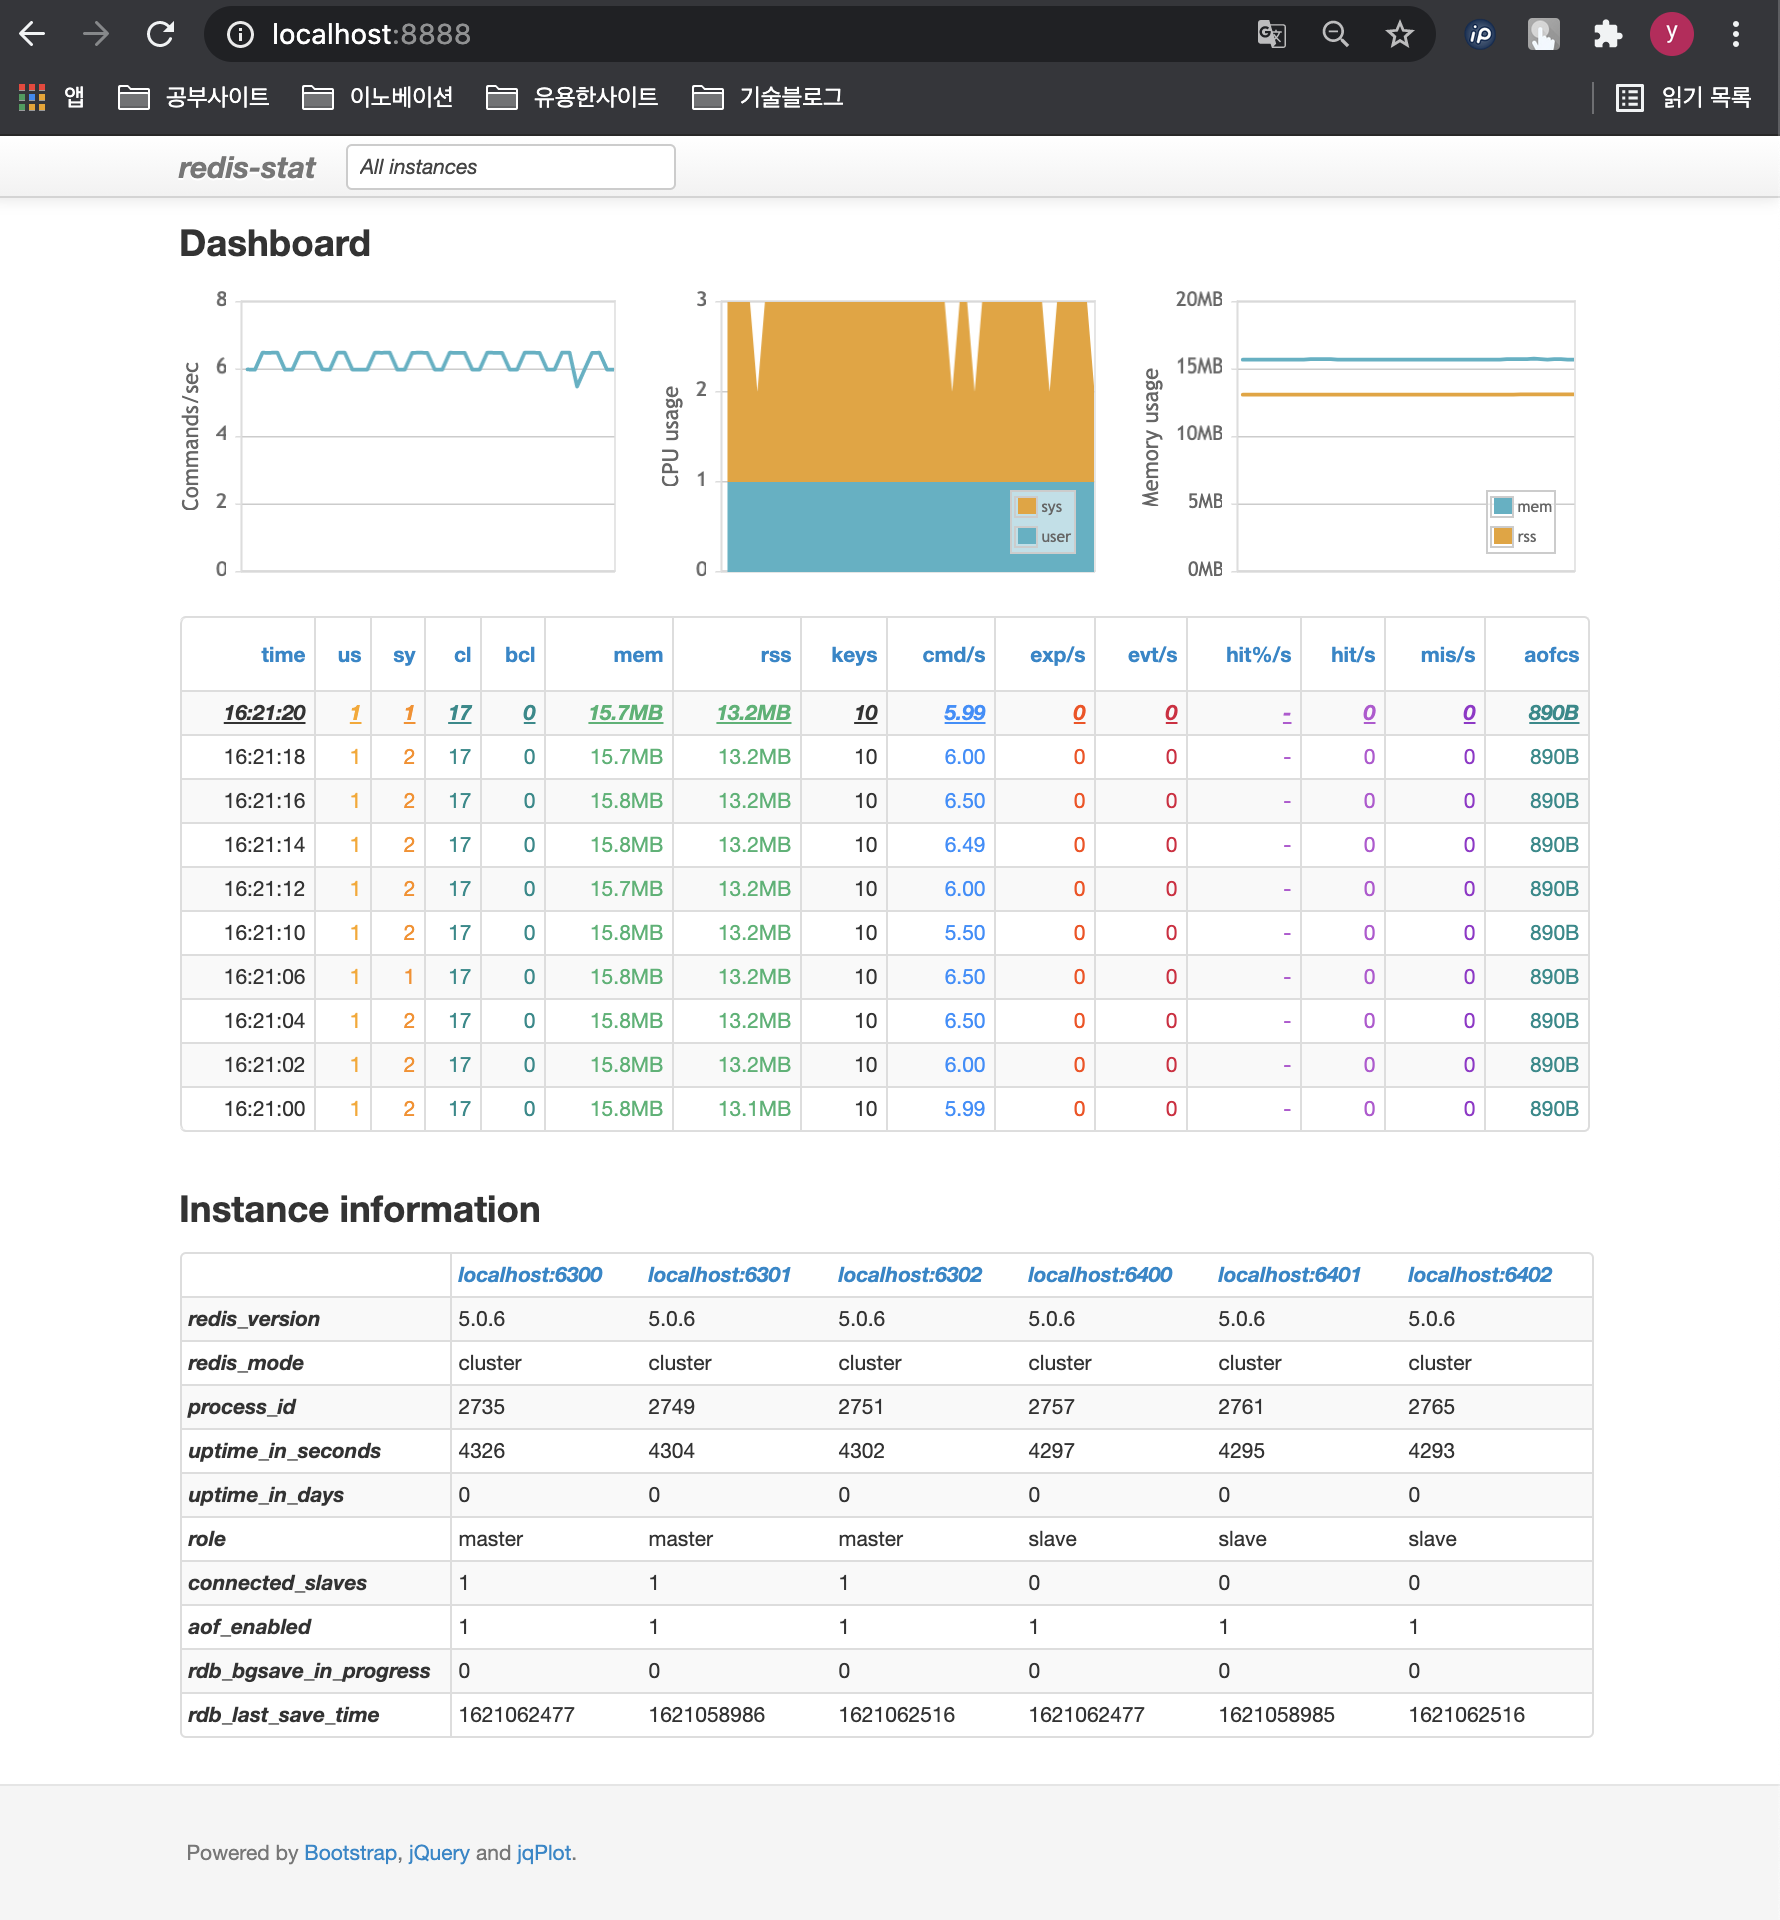Click the browser forward arrow
Image resolution: width=1780 pixels, height=1920 pixels.
point(96,34)
